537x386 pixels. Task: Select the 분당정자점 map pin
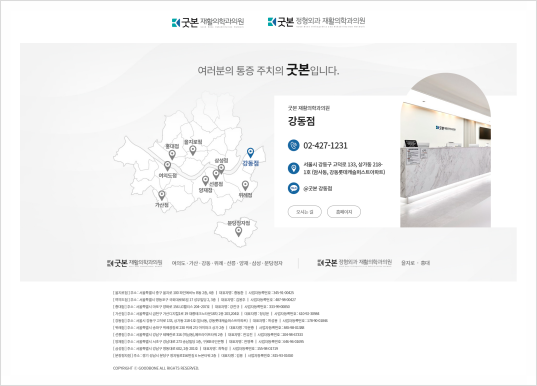[239, 232]
